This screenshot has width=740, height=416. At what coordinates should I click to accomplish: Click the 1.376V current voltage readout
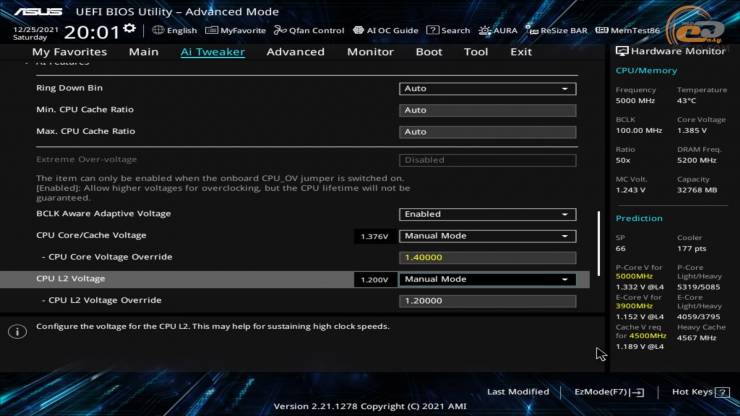click(374, 237)
